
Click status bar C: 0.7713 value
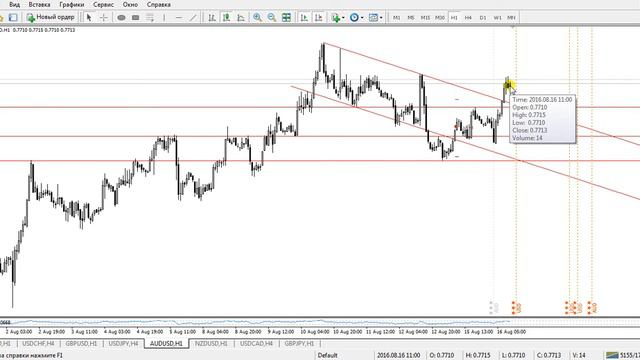click(549, 356)
